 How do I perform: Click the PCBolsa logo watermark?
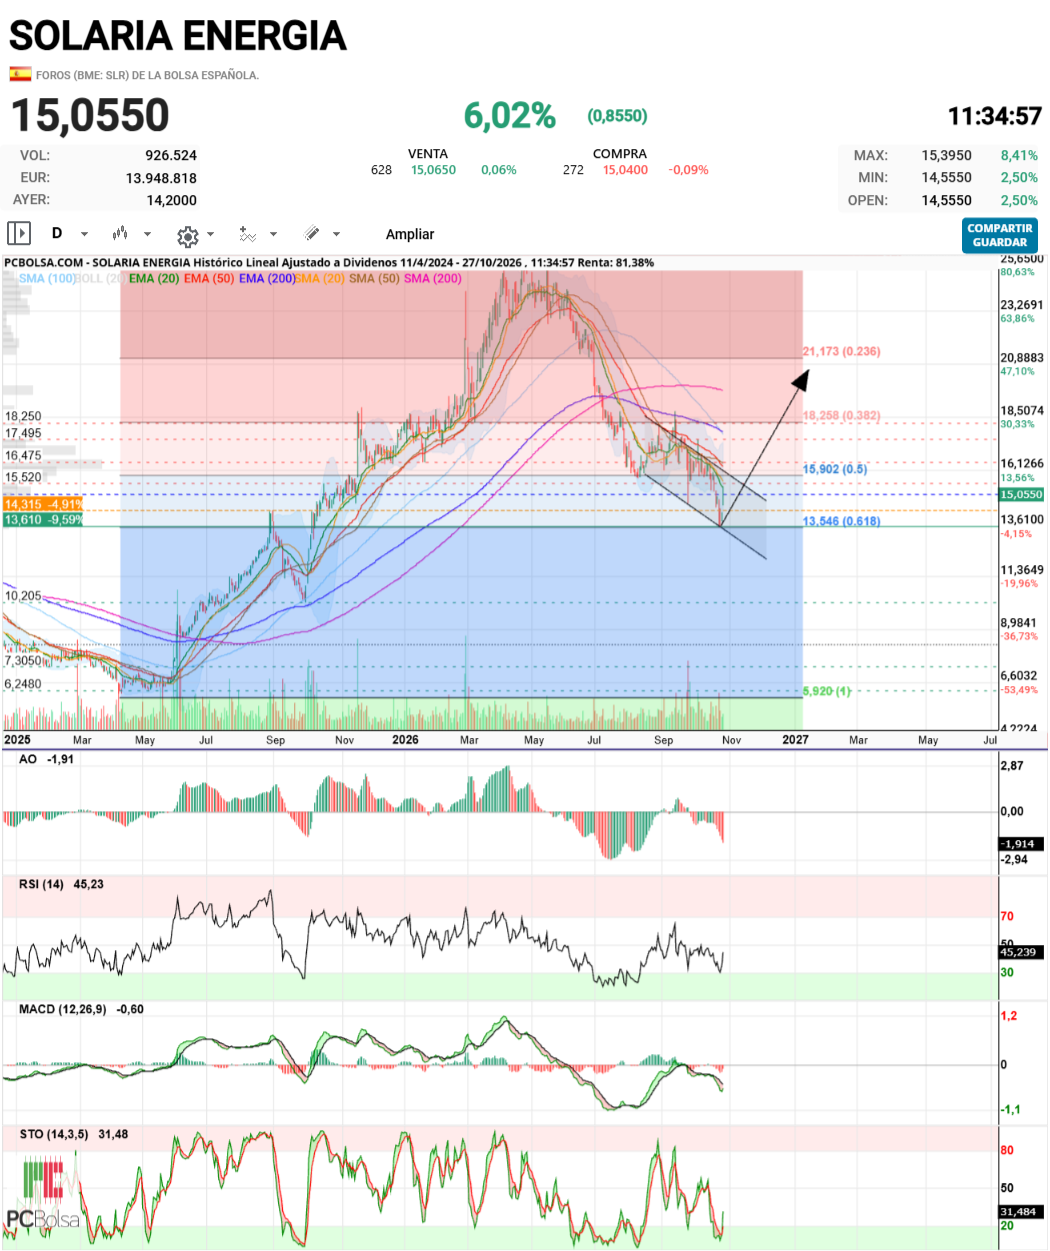(x=43, y=1193)
